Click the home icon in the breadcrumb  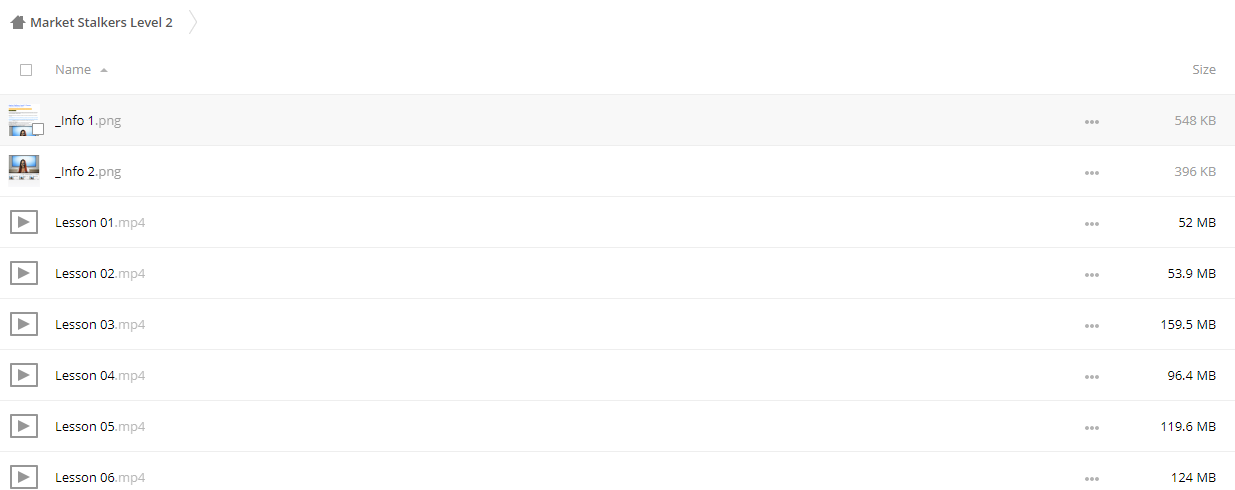point(18,22)
